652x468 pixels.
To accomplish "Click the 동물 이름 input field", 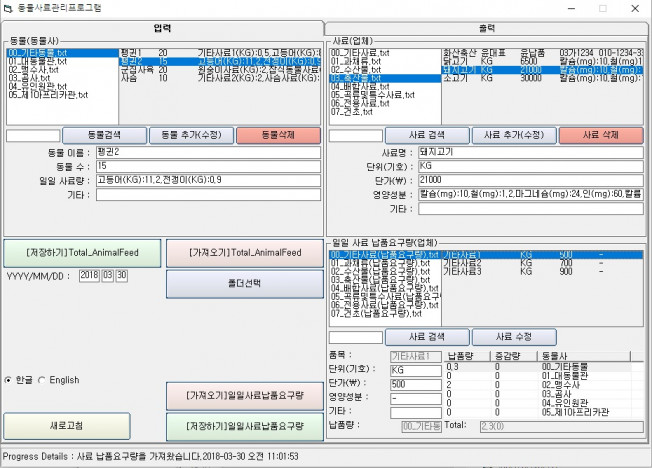I will [x=208, y=152].
